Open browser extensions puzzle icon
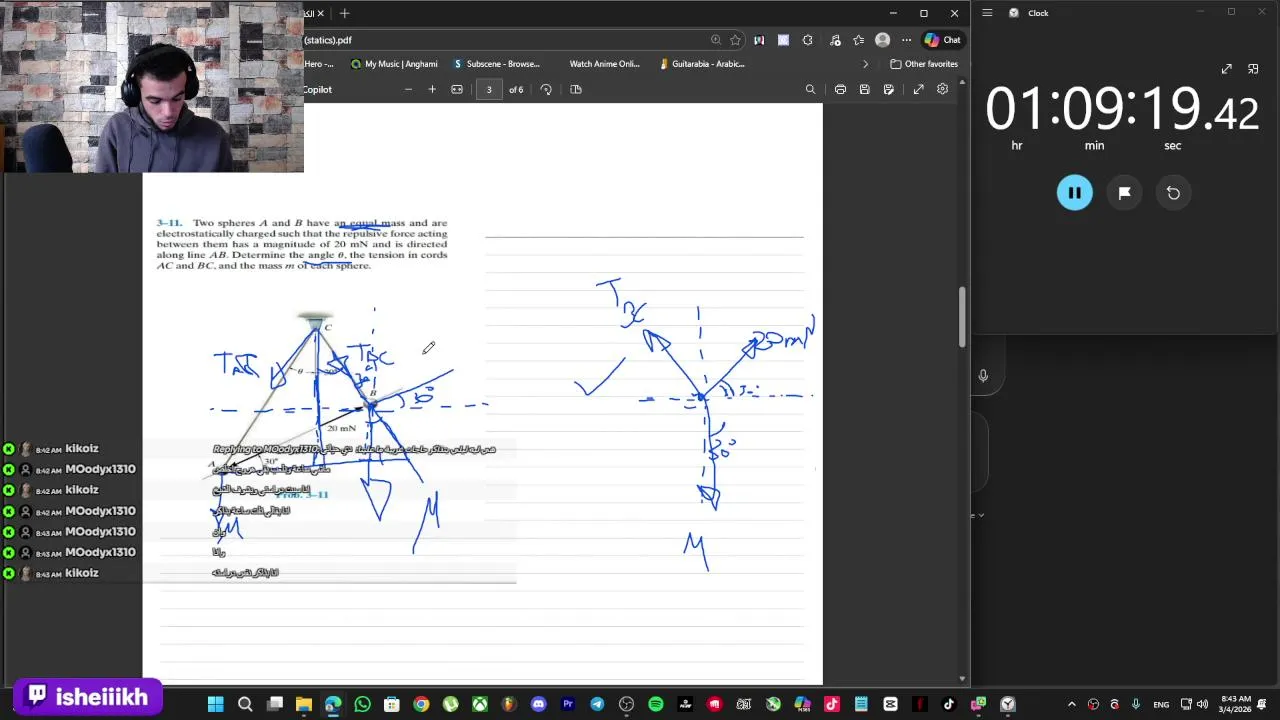 pos(808,40)
